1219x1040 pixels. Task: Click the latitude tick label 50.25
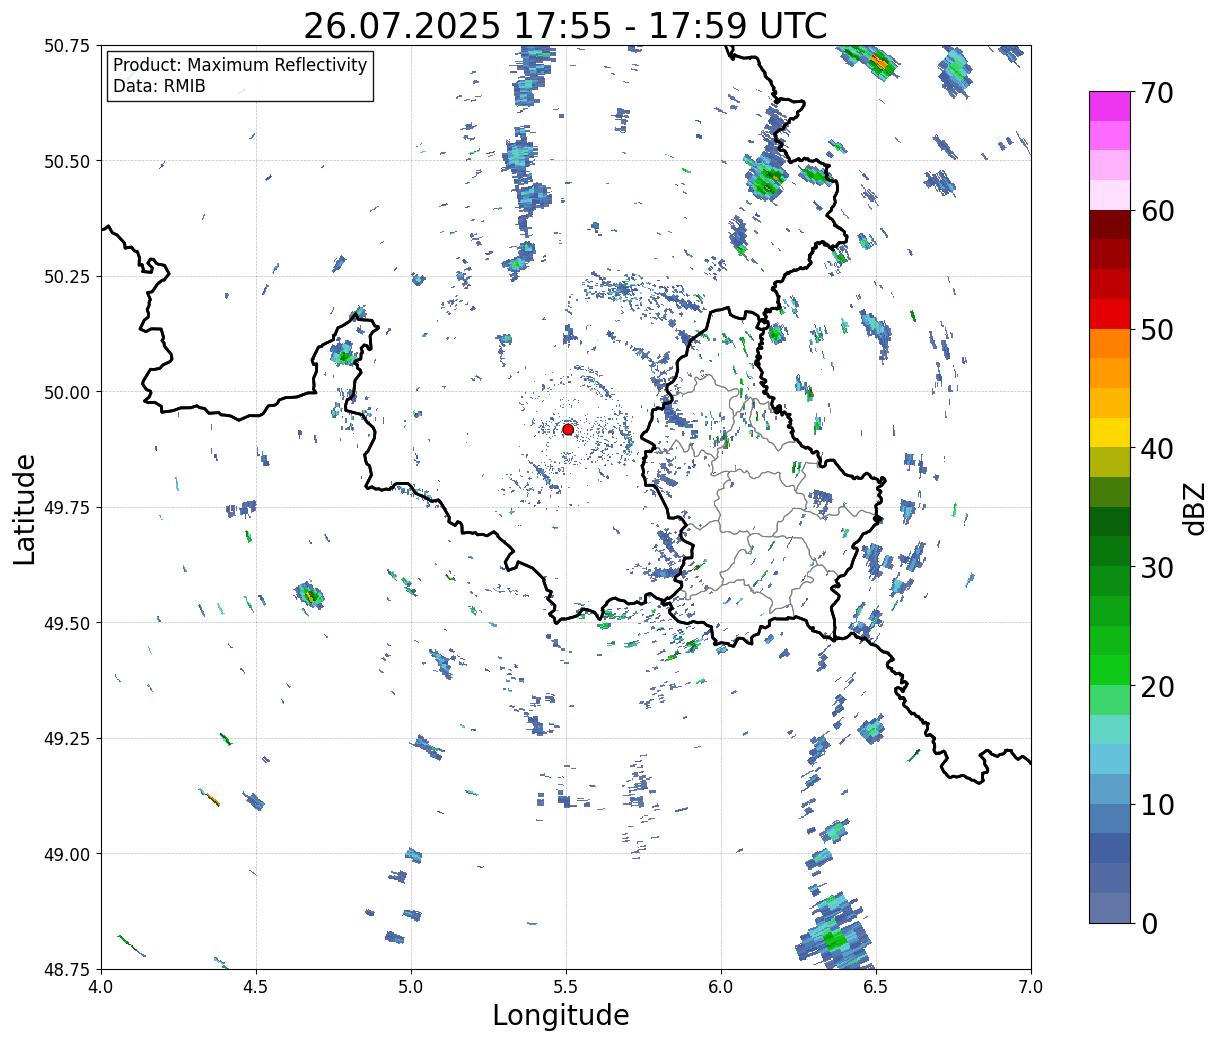[68, 277]
